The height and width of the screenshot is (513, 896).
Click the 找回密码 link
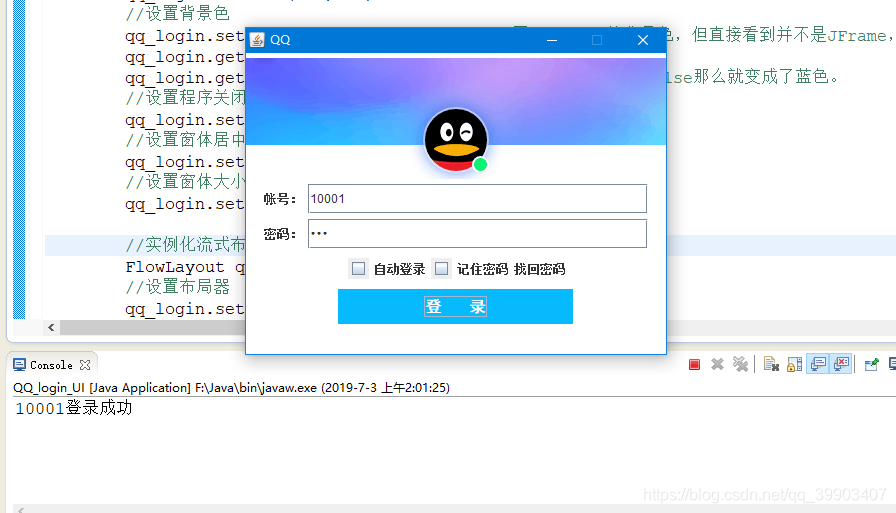[x=539, y=269]
